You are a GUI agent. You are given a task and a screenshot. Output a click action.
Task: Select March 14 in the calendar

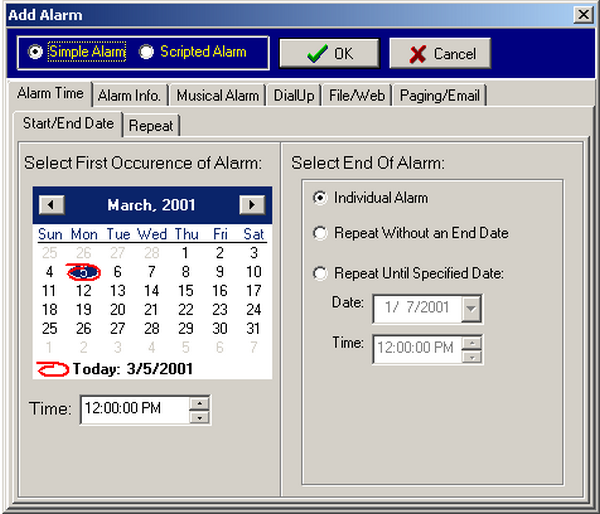click(152, 291)
